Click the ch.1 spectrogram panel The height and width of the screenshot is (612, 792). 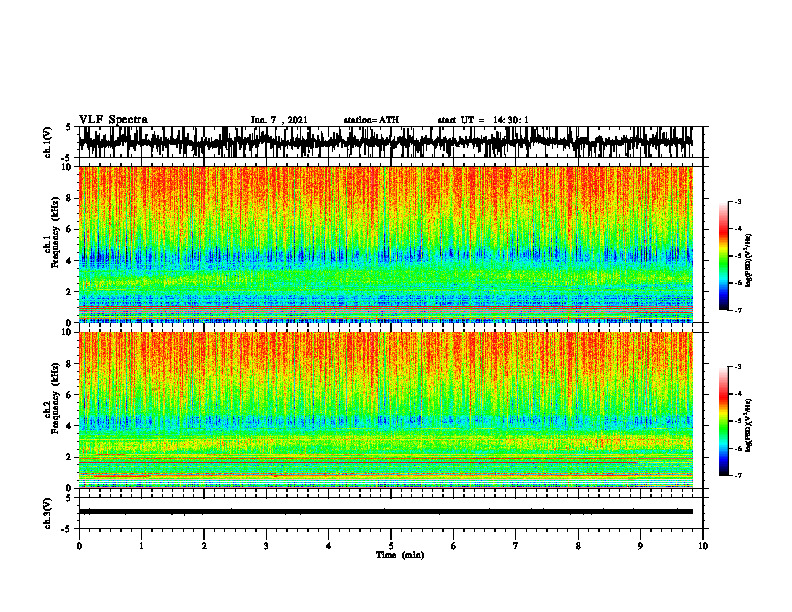(x=385, y=244)
